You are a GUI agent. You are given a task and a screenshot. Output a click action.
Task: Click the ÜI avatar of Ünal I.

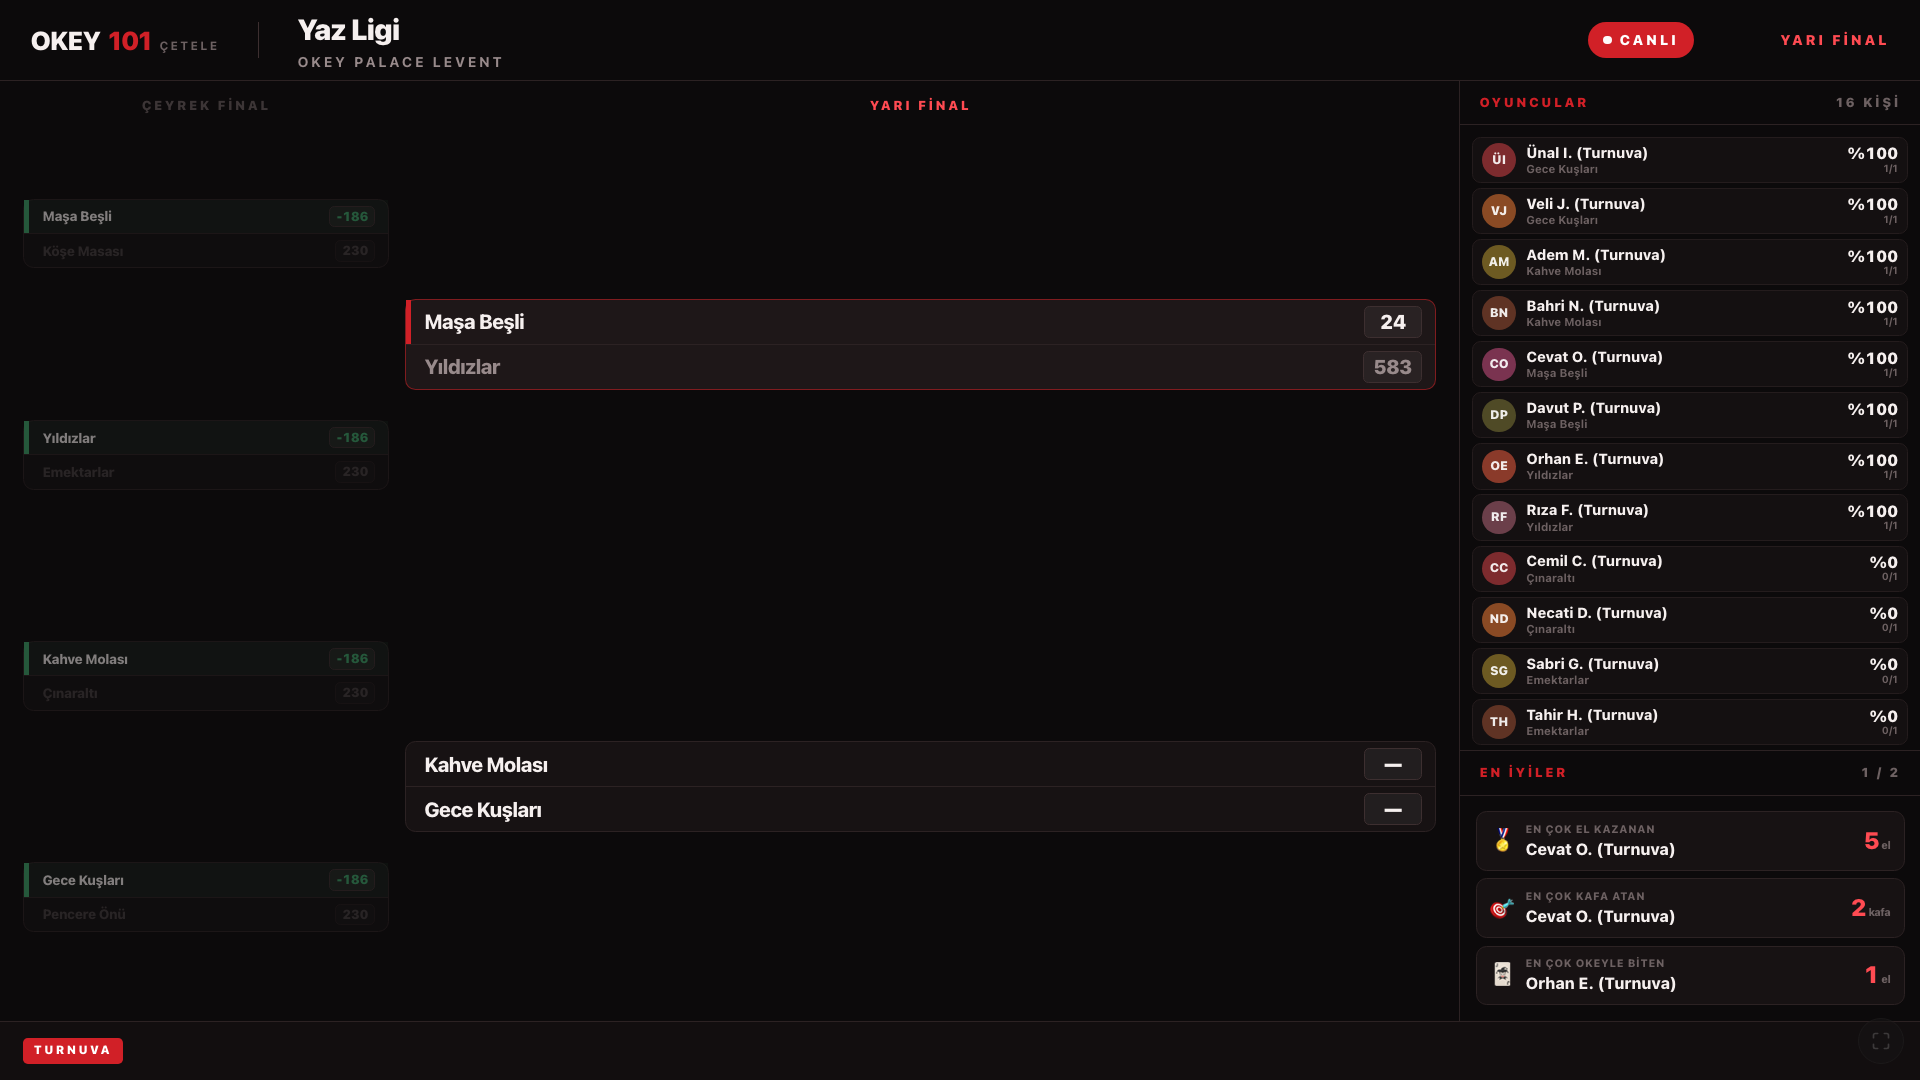pyautogui.click(x=1498, y=160)
